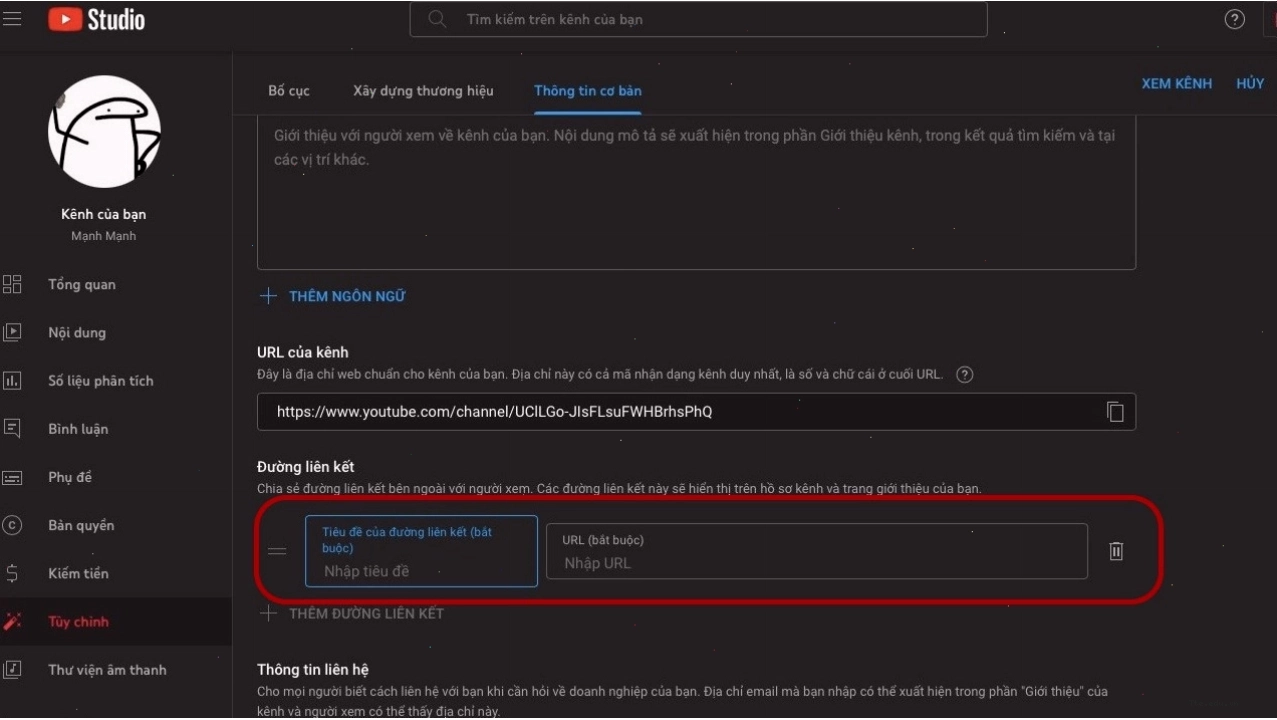Click the Mạnh Mạnh channel name
Screen dimensions: 1277x720
[104, 236]
